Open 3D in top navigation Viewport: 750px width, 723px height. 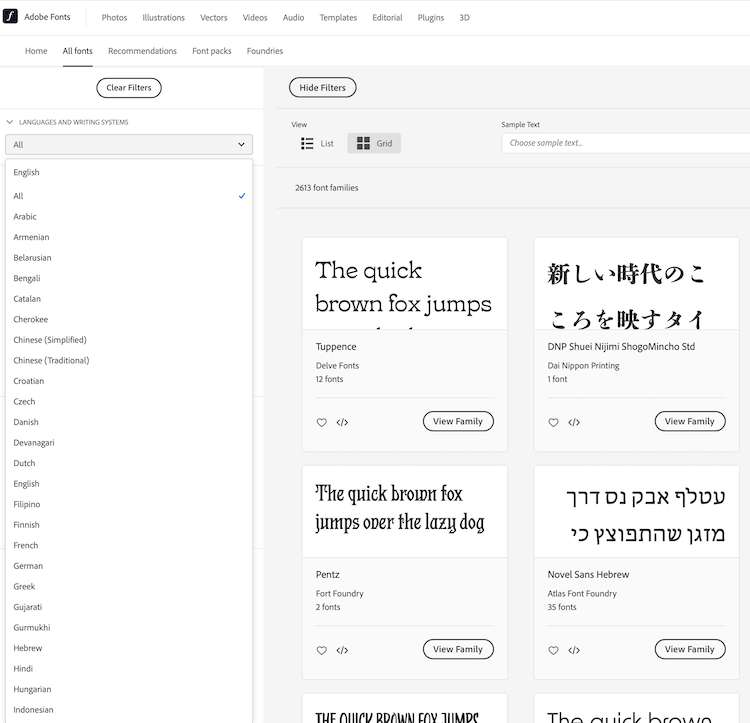click(464, 18)
